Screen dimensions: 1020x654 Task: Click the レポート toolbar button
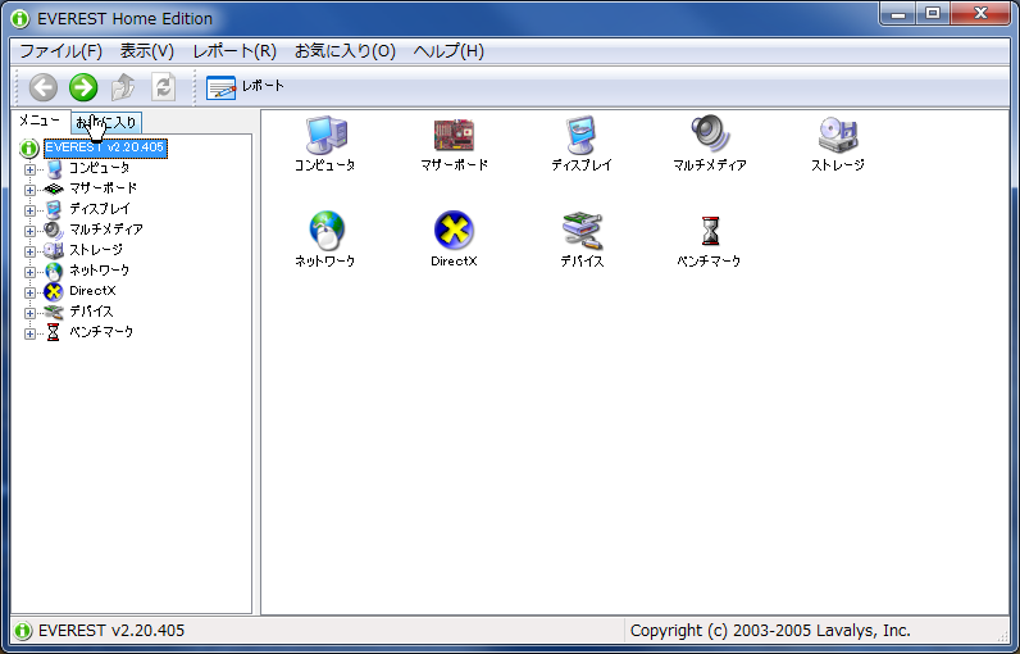point(245,87)
